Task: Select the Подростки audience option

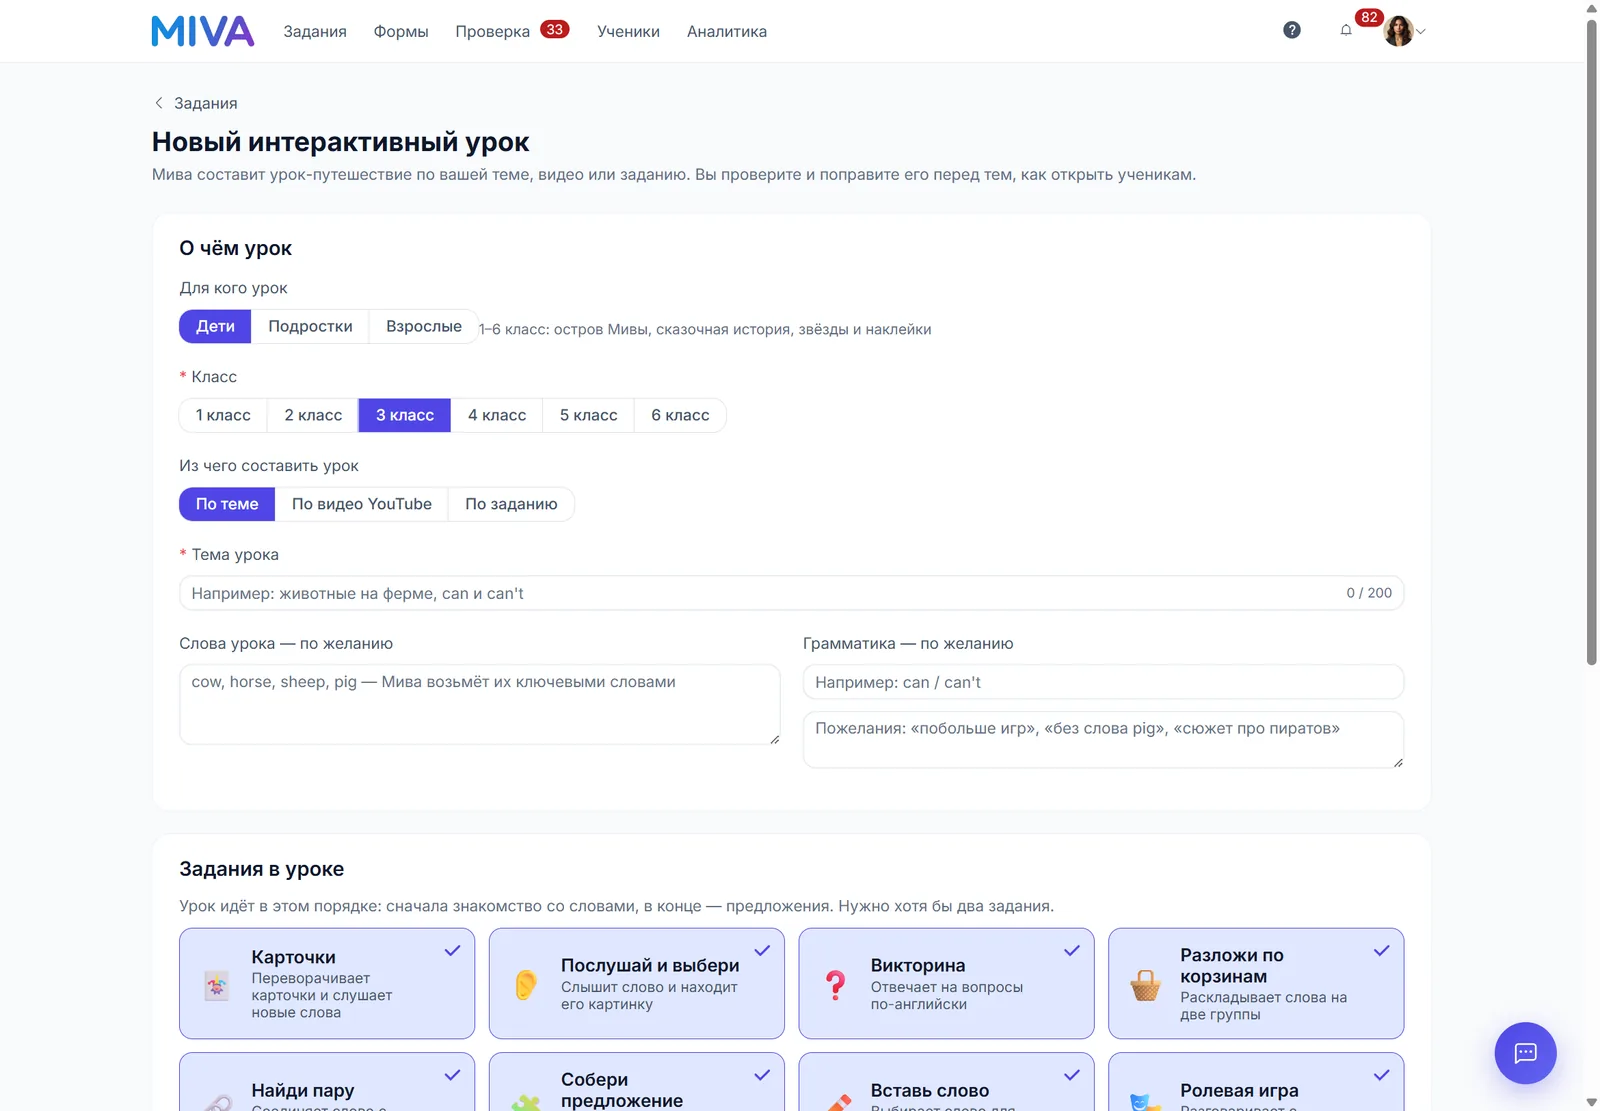Action: pyautogui.click(x=310, y=326)
